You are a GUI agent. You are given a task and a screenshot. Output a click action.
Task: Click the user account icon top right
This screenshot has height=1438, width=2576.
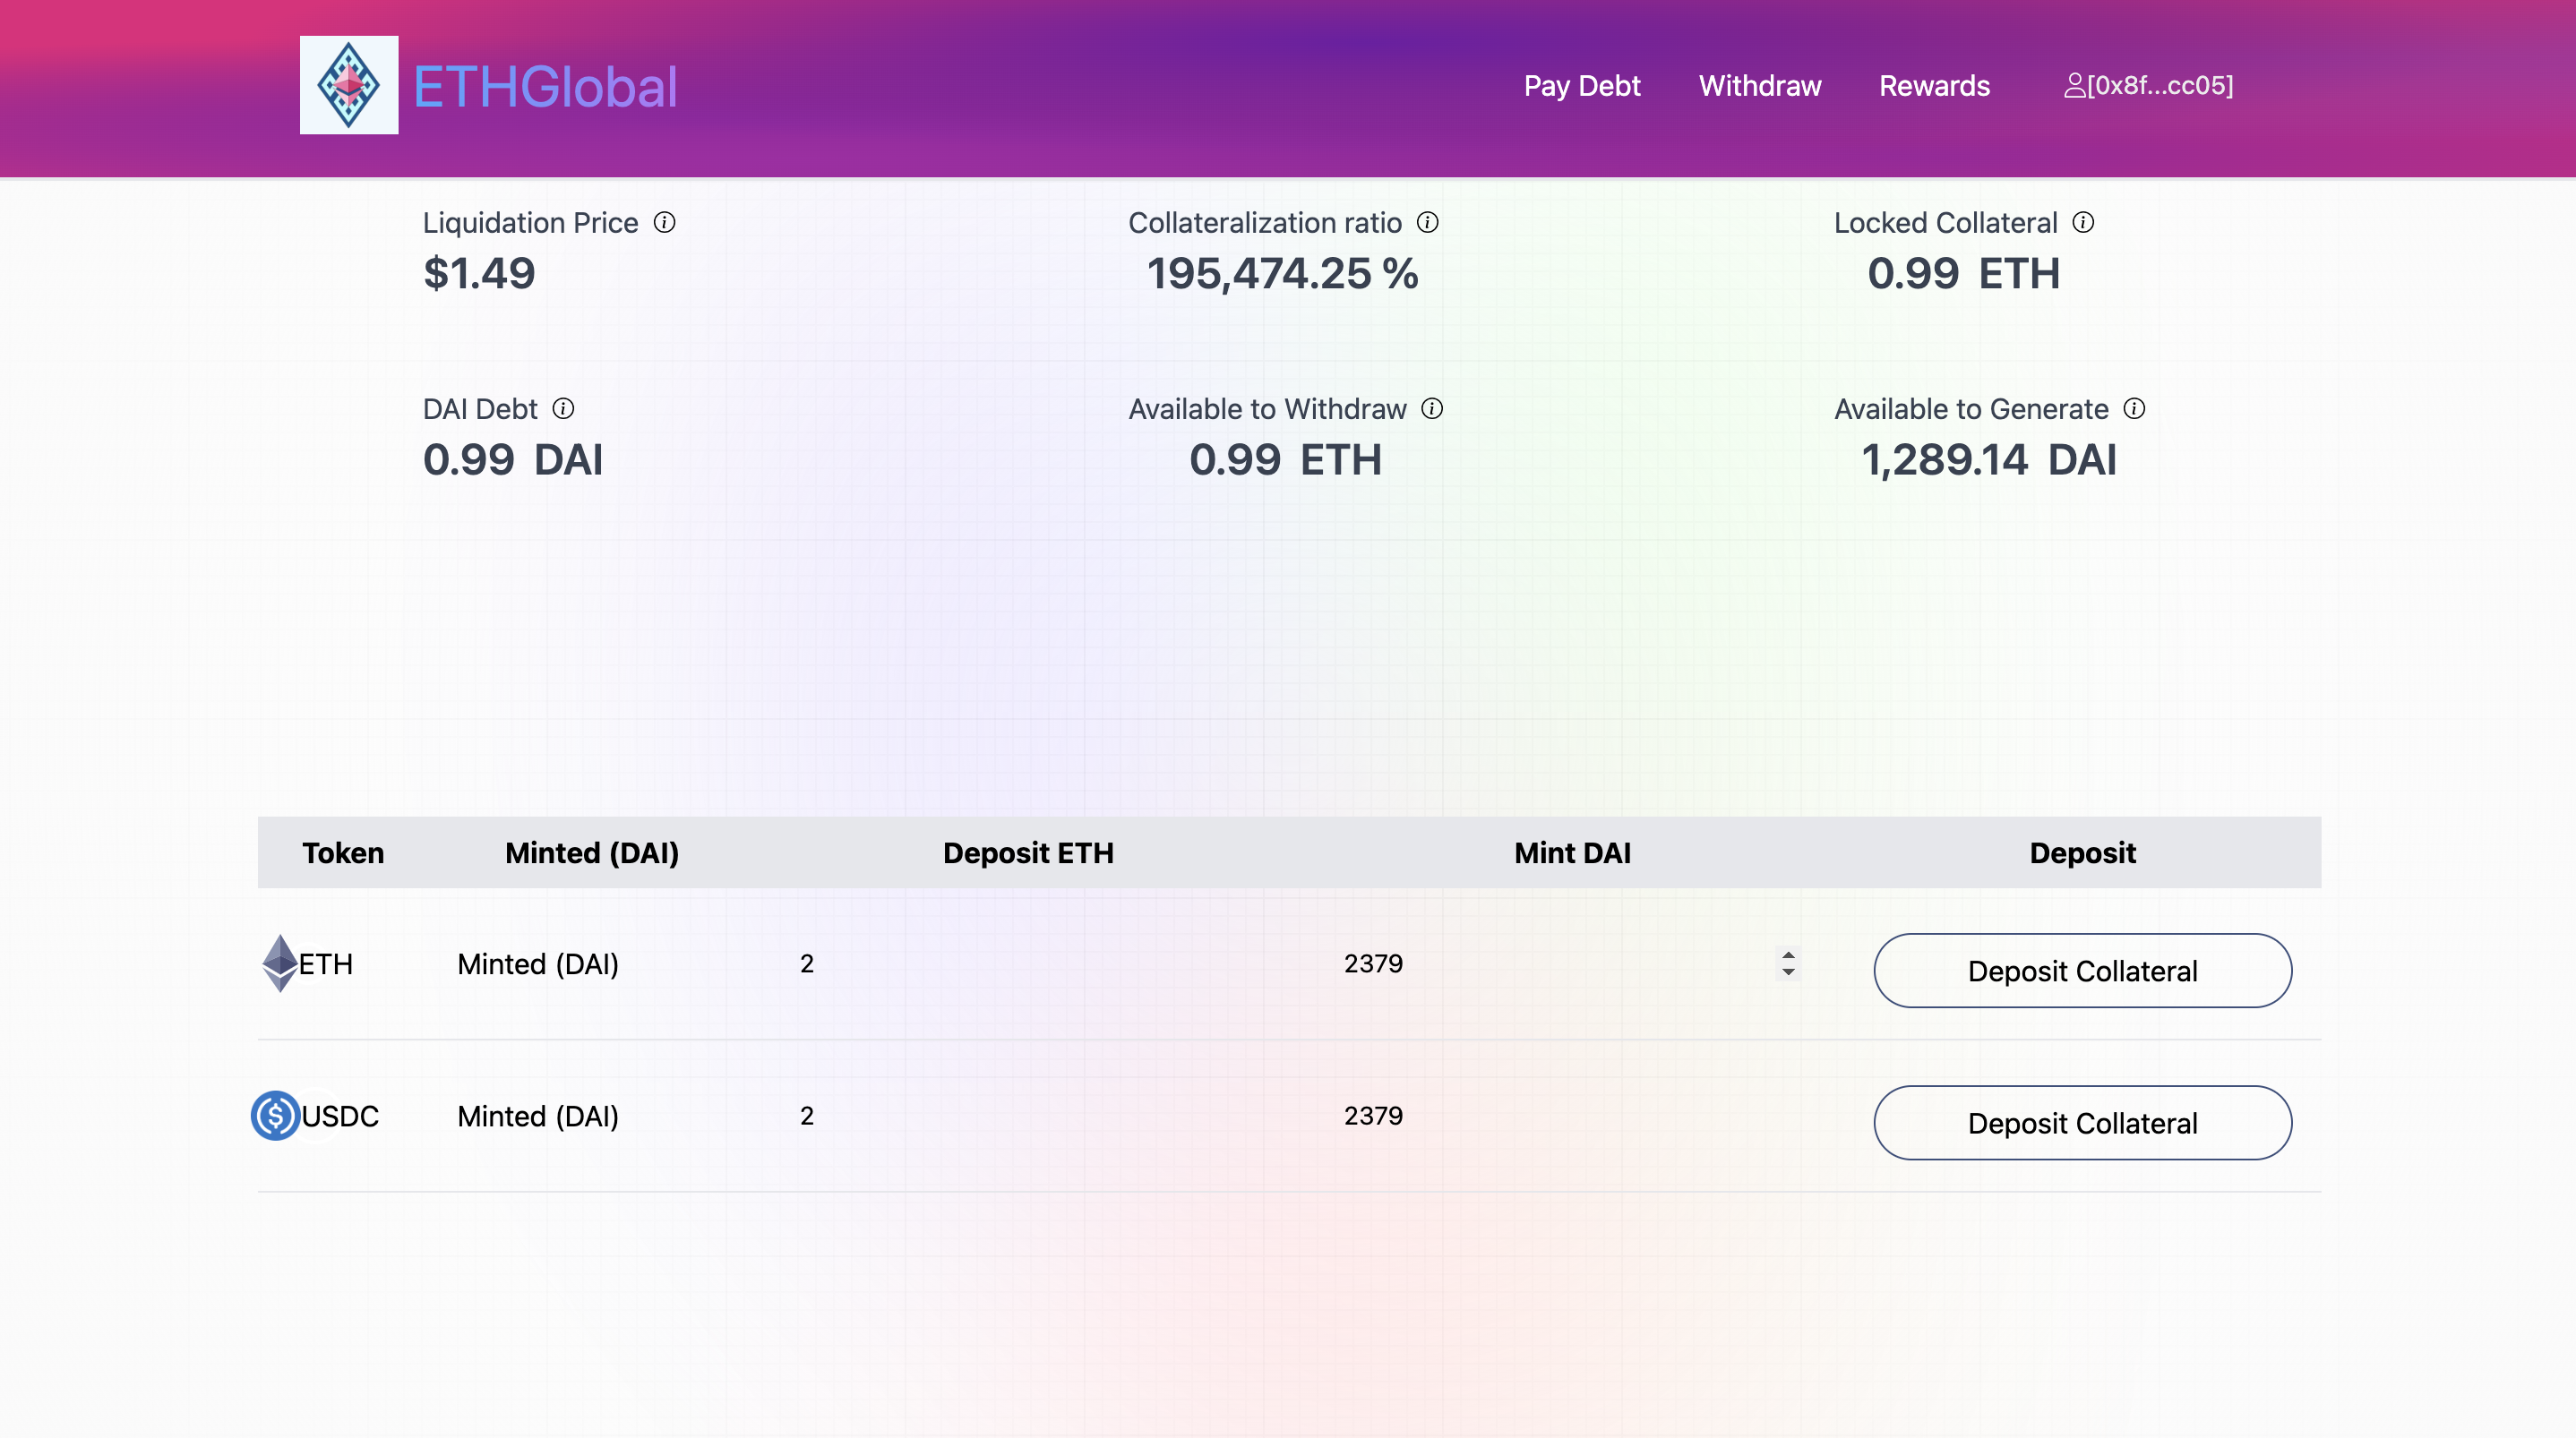point(2072,85)
